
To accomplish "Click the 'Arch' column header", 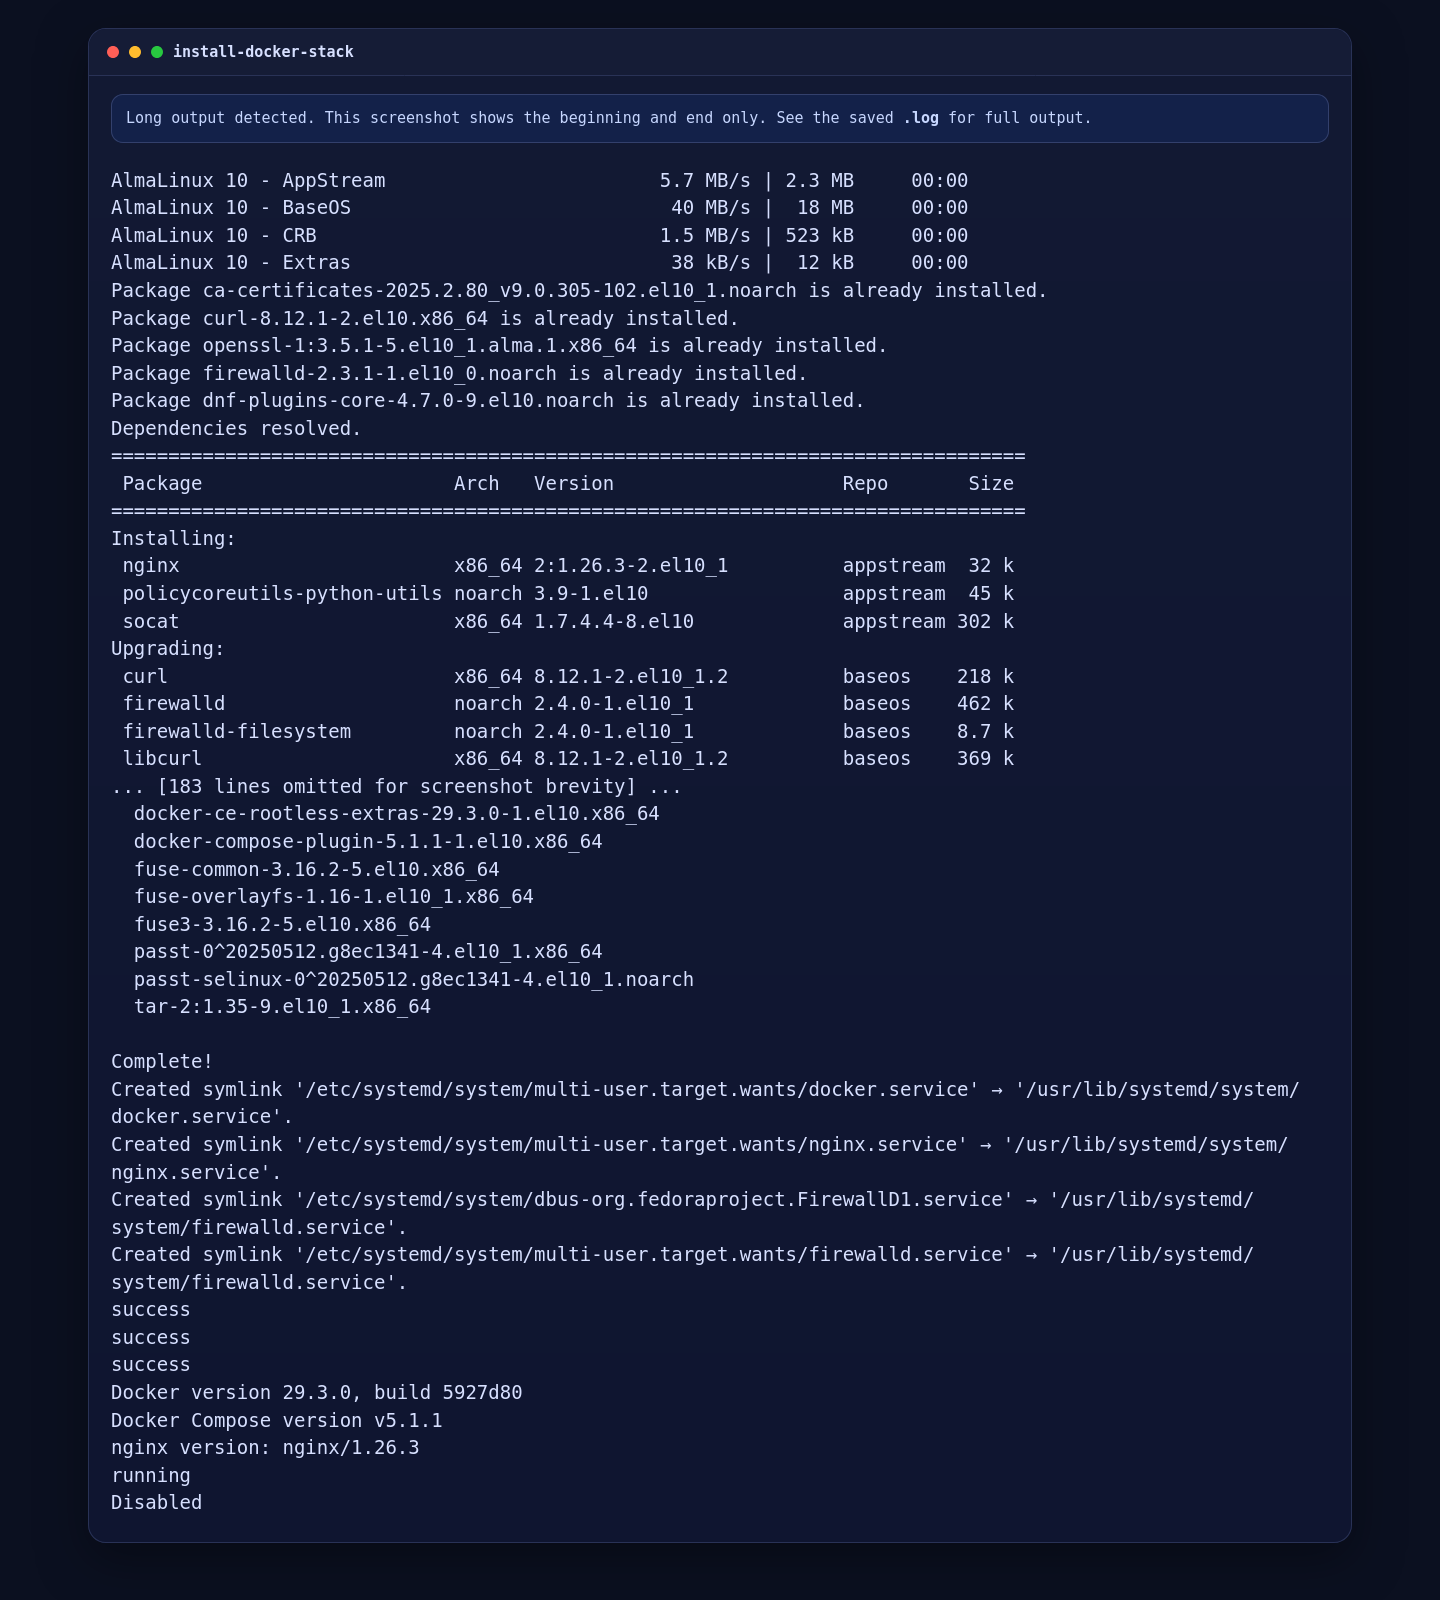I will [x=477, y=484].
